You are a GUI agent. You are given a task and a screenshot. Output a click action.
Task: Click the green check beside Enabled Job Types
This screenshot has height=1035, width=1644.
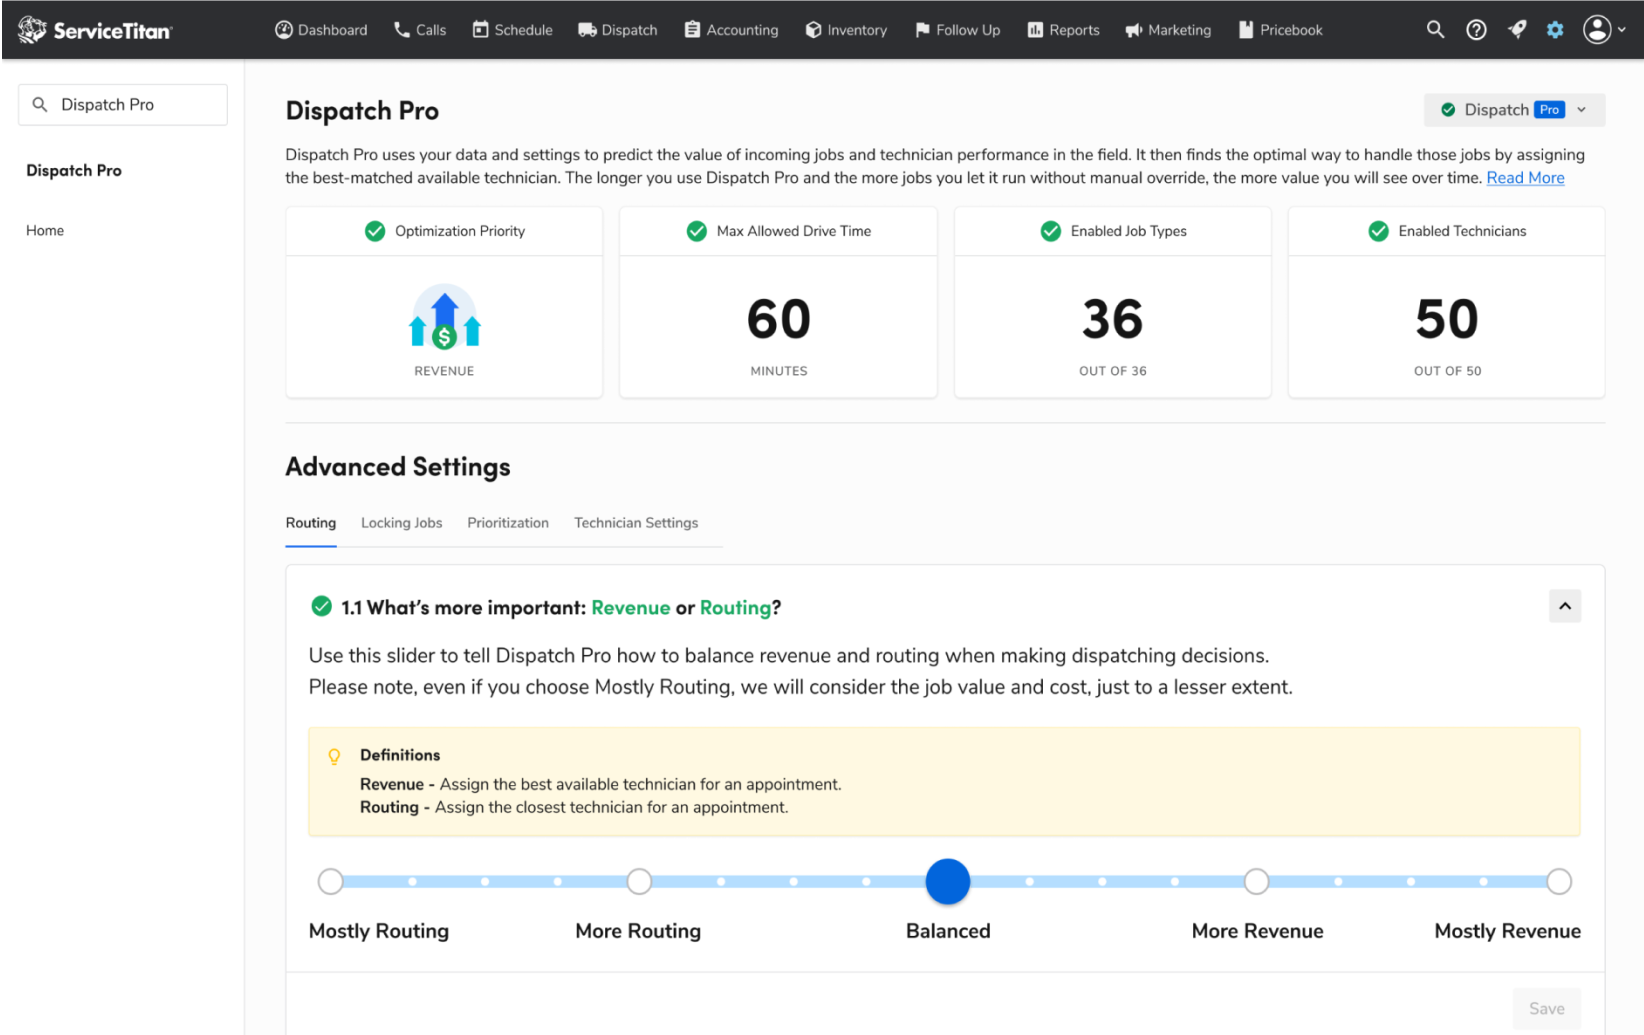(x=1051, y=231)
